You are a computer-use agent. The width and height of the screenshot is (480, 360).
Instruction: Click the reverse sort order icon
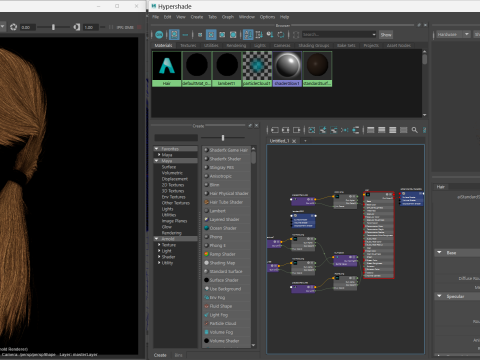pos(281,34)
